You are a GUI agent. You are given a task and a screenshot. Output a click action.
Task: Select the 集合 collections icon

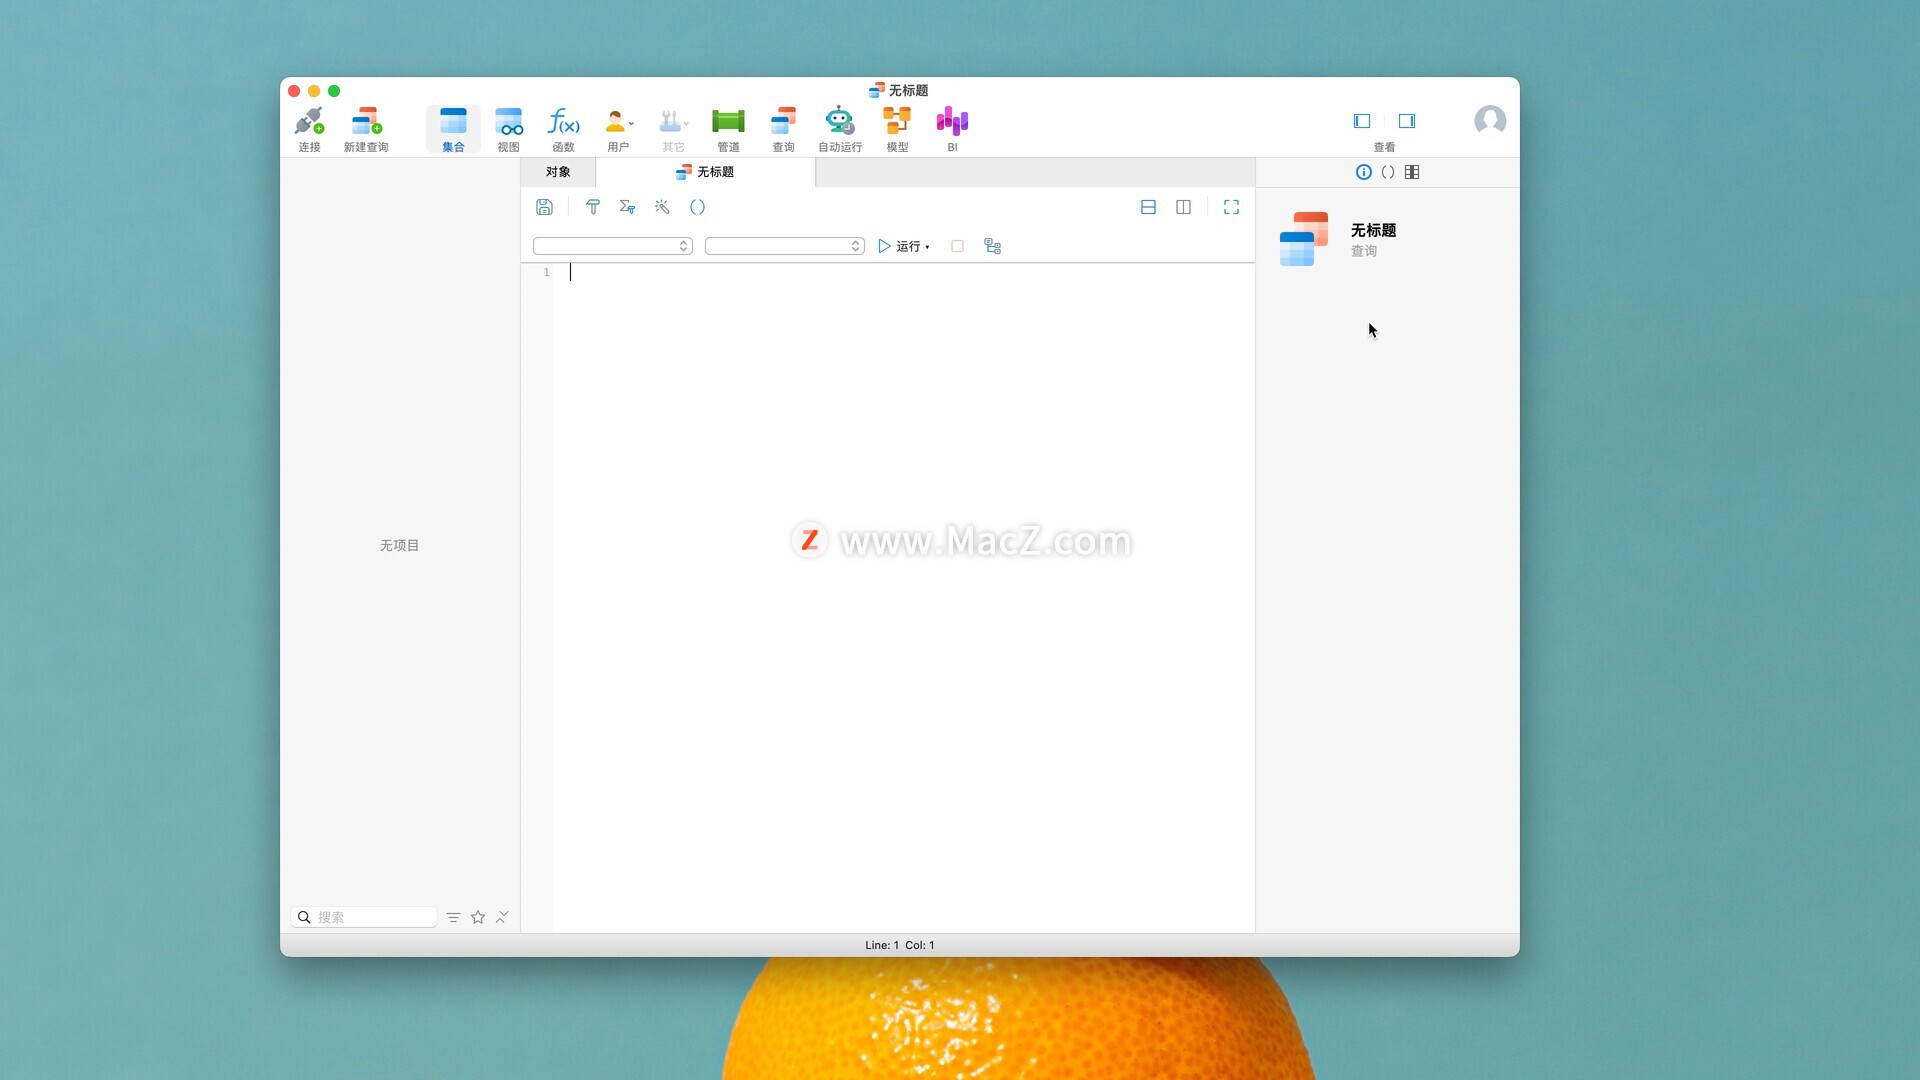click(453, 129)
